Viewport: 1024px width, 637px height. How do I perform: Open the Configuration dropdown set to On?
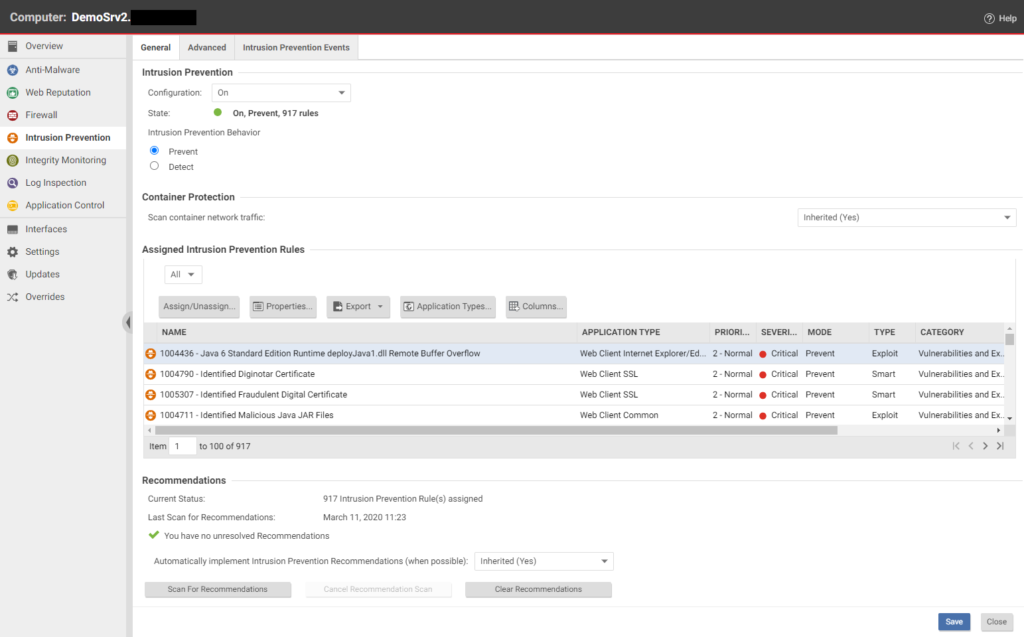pos(281,93)
